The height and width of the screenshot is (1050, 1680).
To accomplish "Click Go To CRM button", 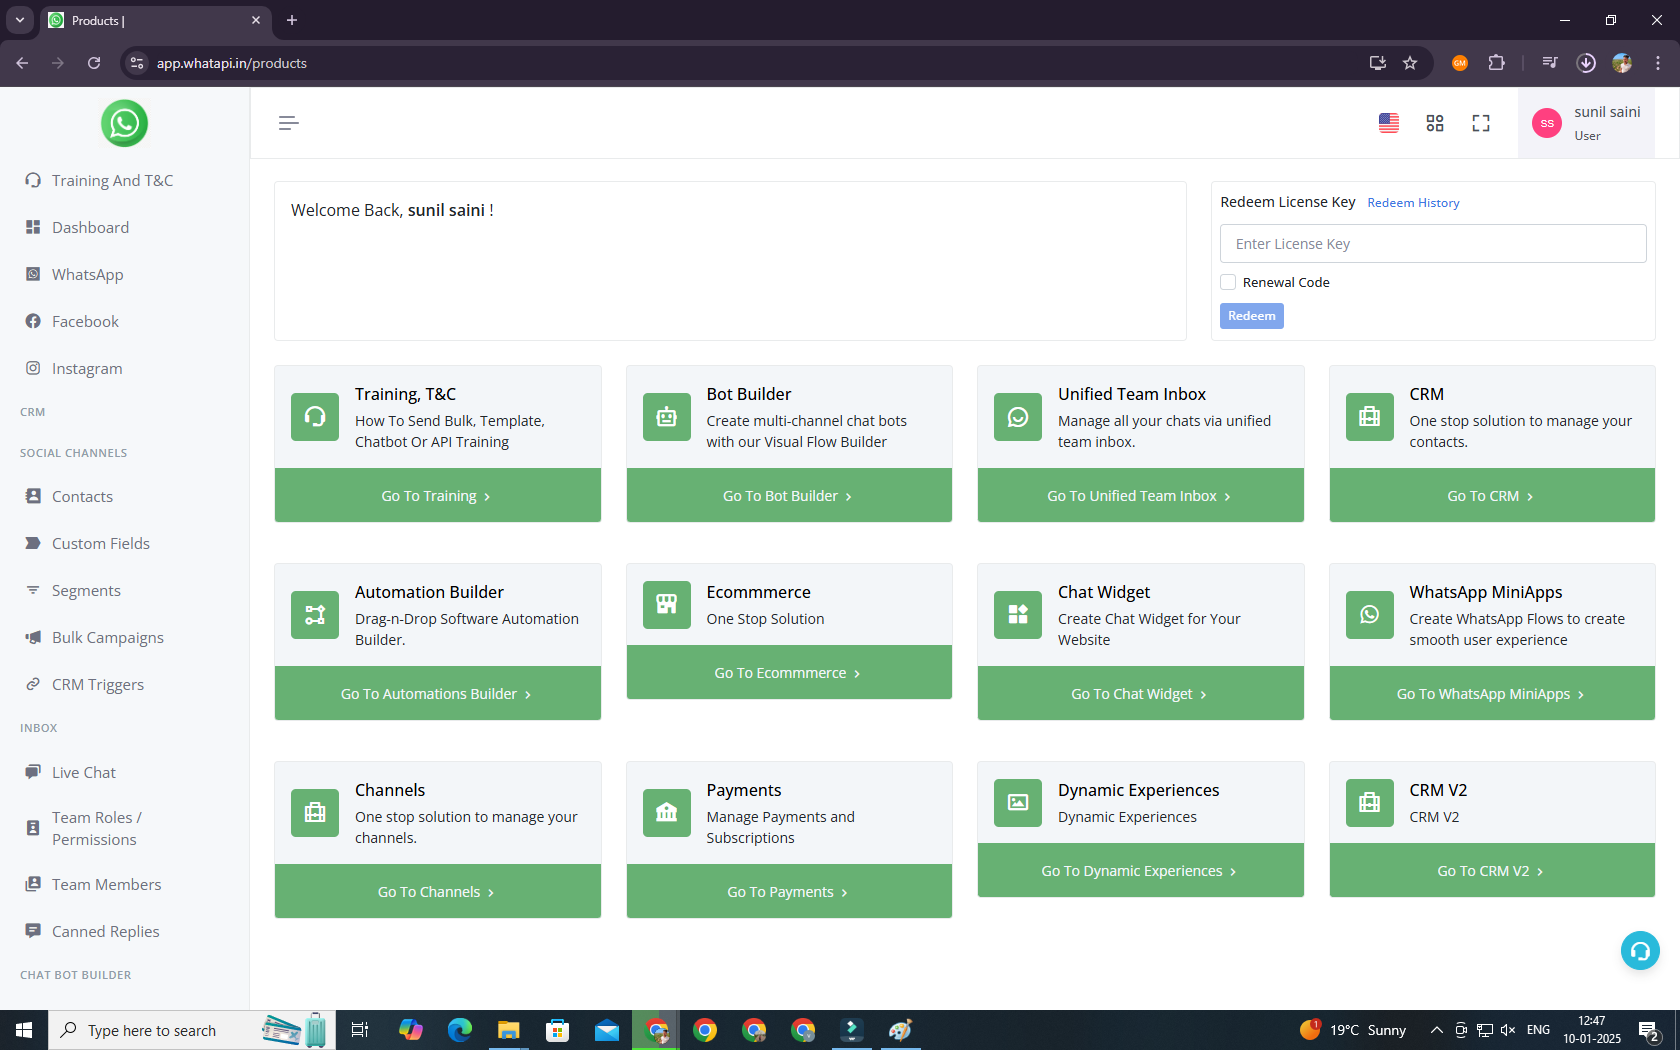I will [x=1492, y=495].
